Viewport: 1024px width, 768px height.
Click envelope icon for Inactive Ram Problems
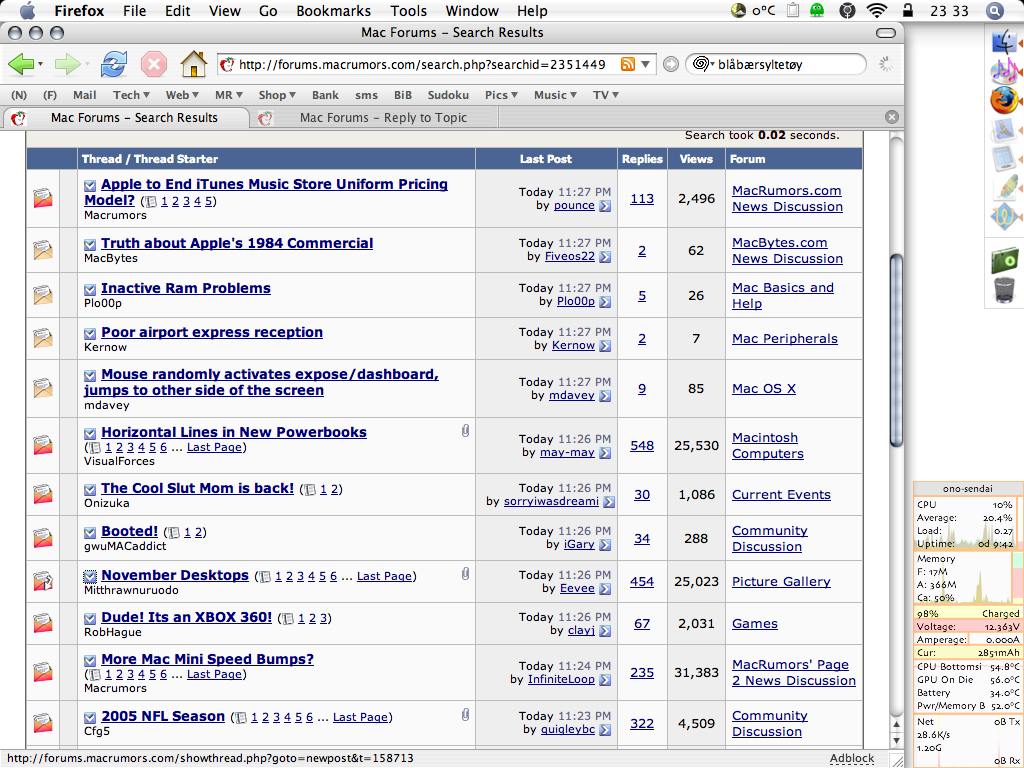tap(43, 295)
